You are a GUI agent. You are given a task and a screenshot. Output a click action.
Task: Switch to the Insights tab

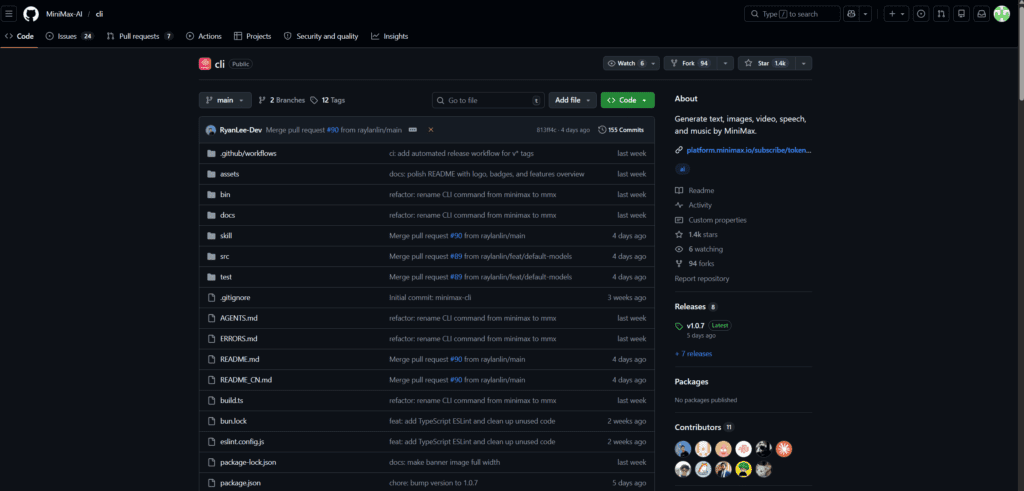point(389,37)
